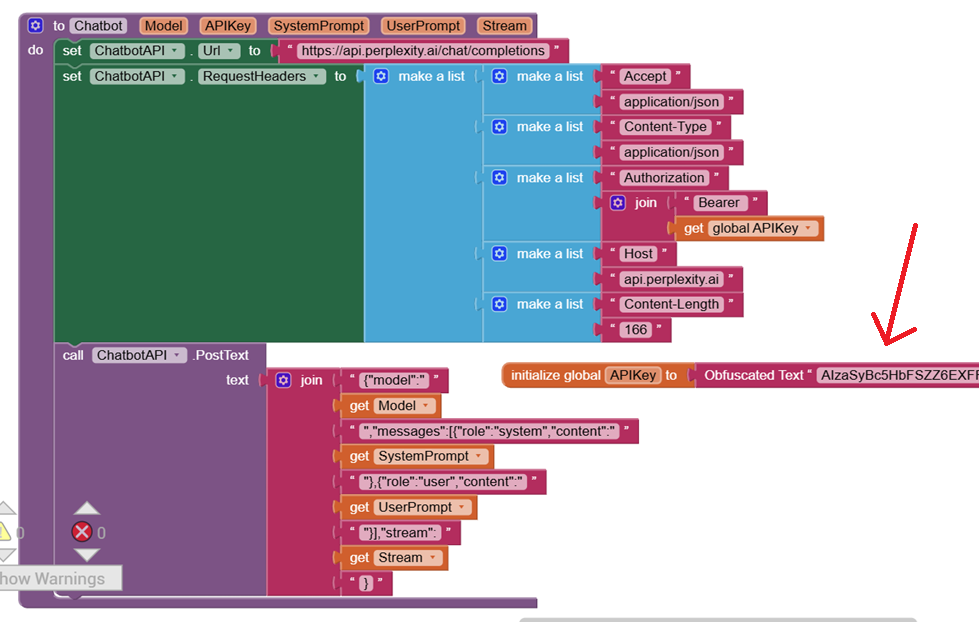Edit the Host text block
Image resolution: width=979 pixels, height=633 pixels.
pos(638,253)
